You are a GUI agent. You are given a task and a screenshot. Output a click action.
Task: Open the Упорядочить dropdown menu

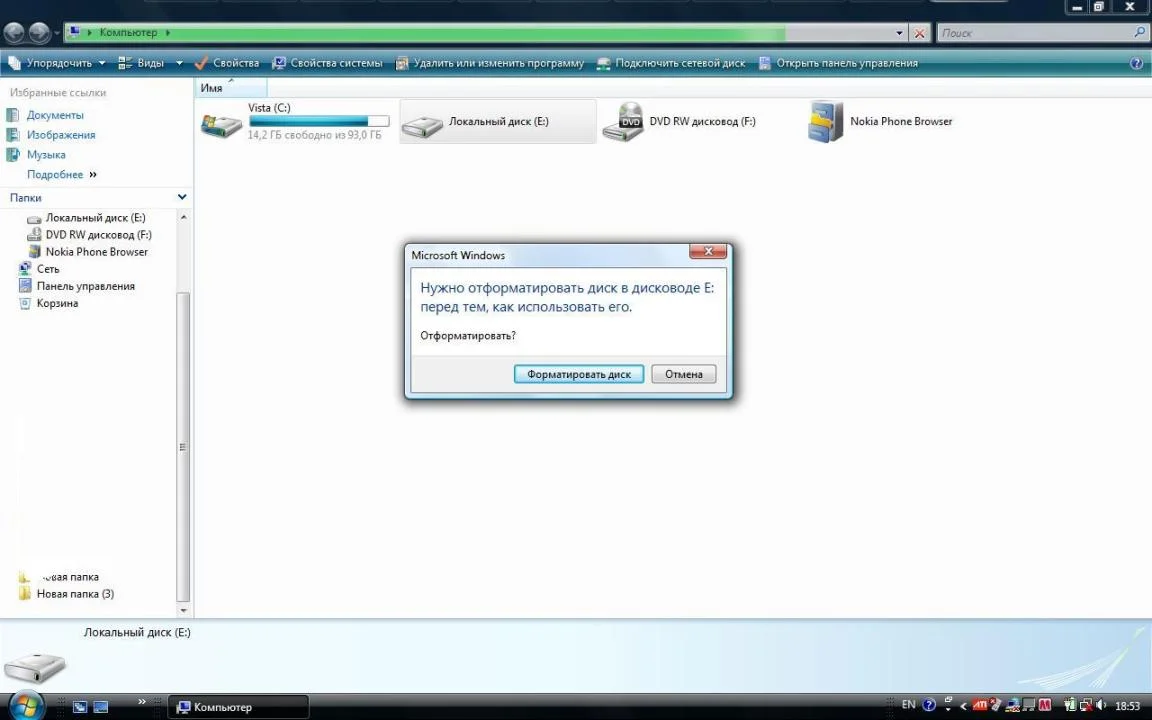57,63
